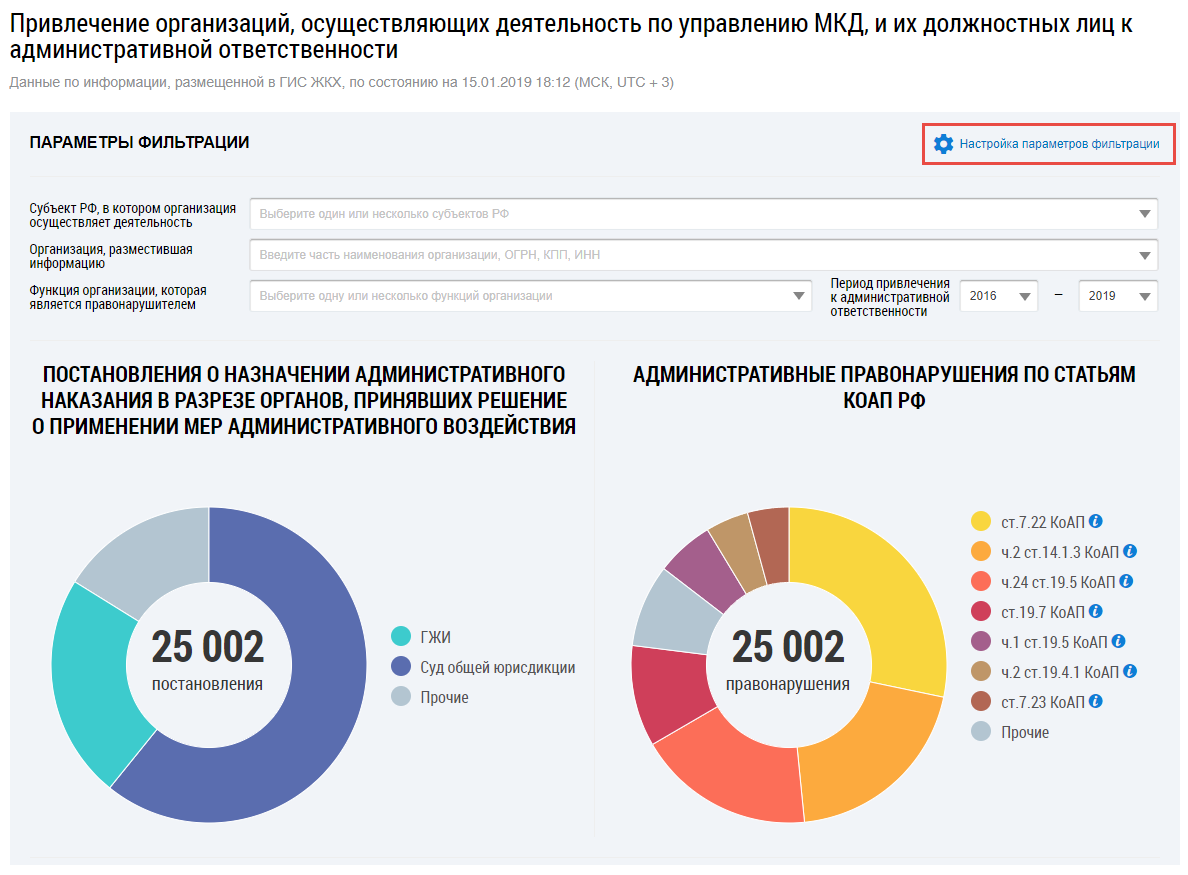Click the organization name search input field

[690, 255]
